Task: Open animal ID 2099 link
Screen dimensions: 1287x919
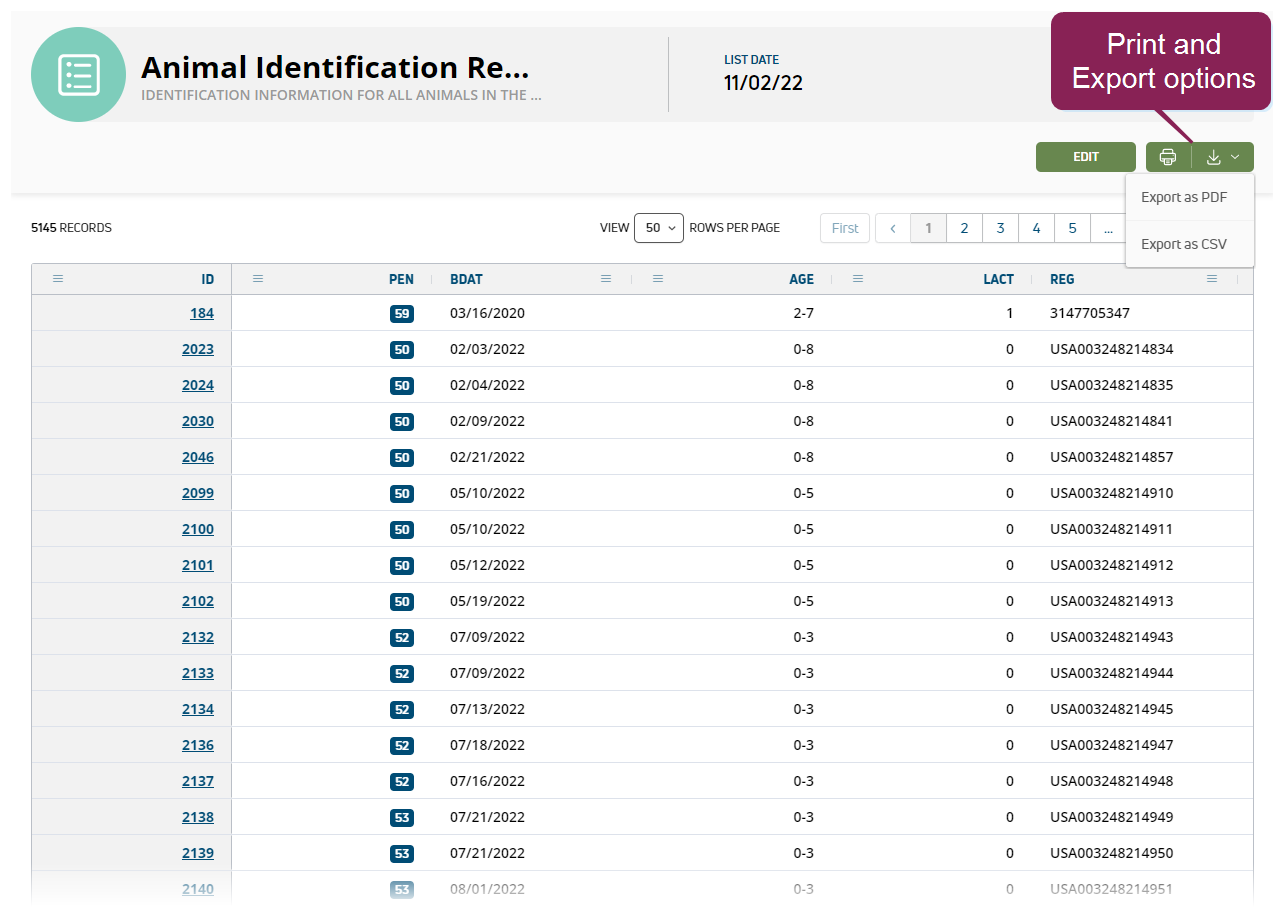Action: tap(198, 493)
